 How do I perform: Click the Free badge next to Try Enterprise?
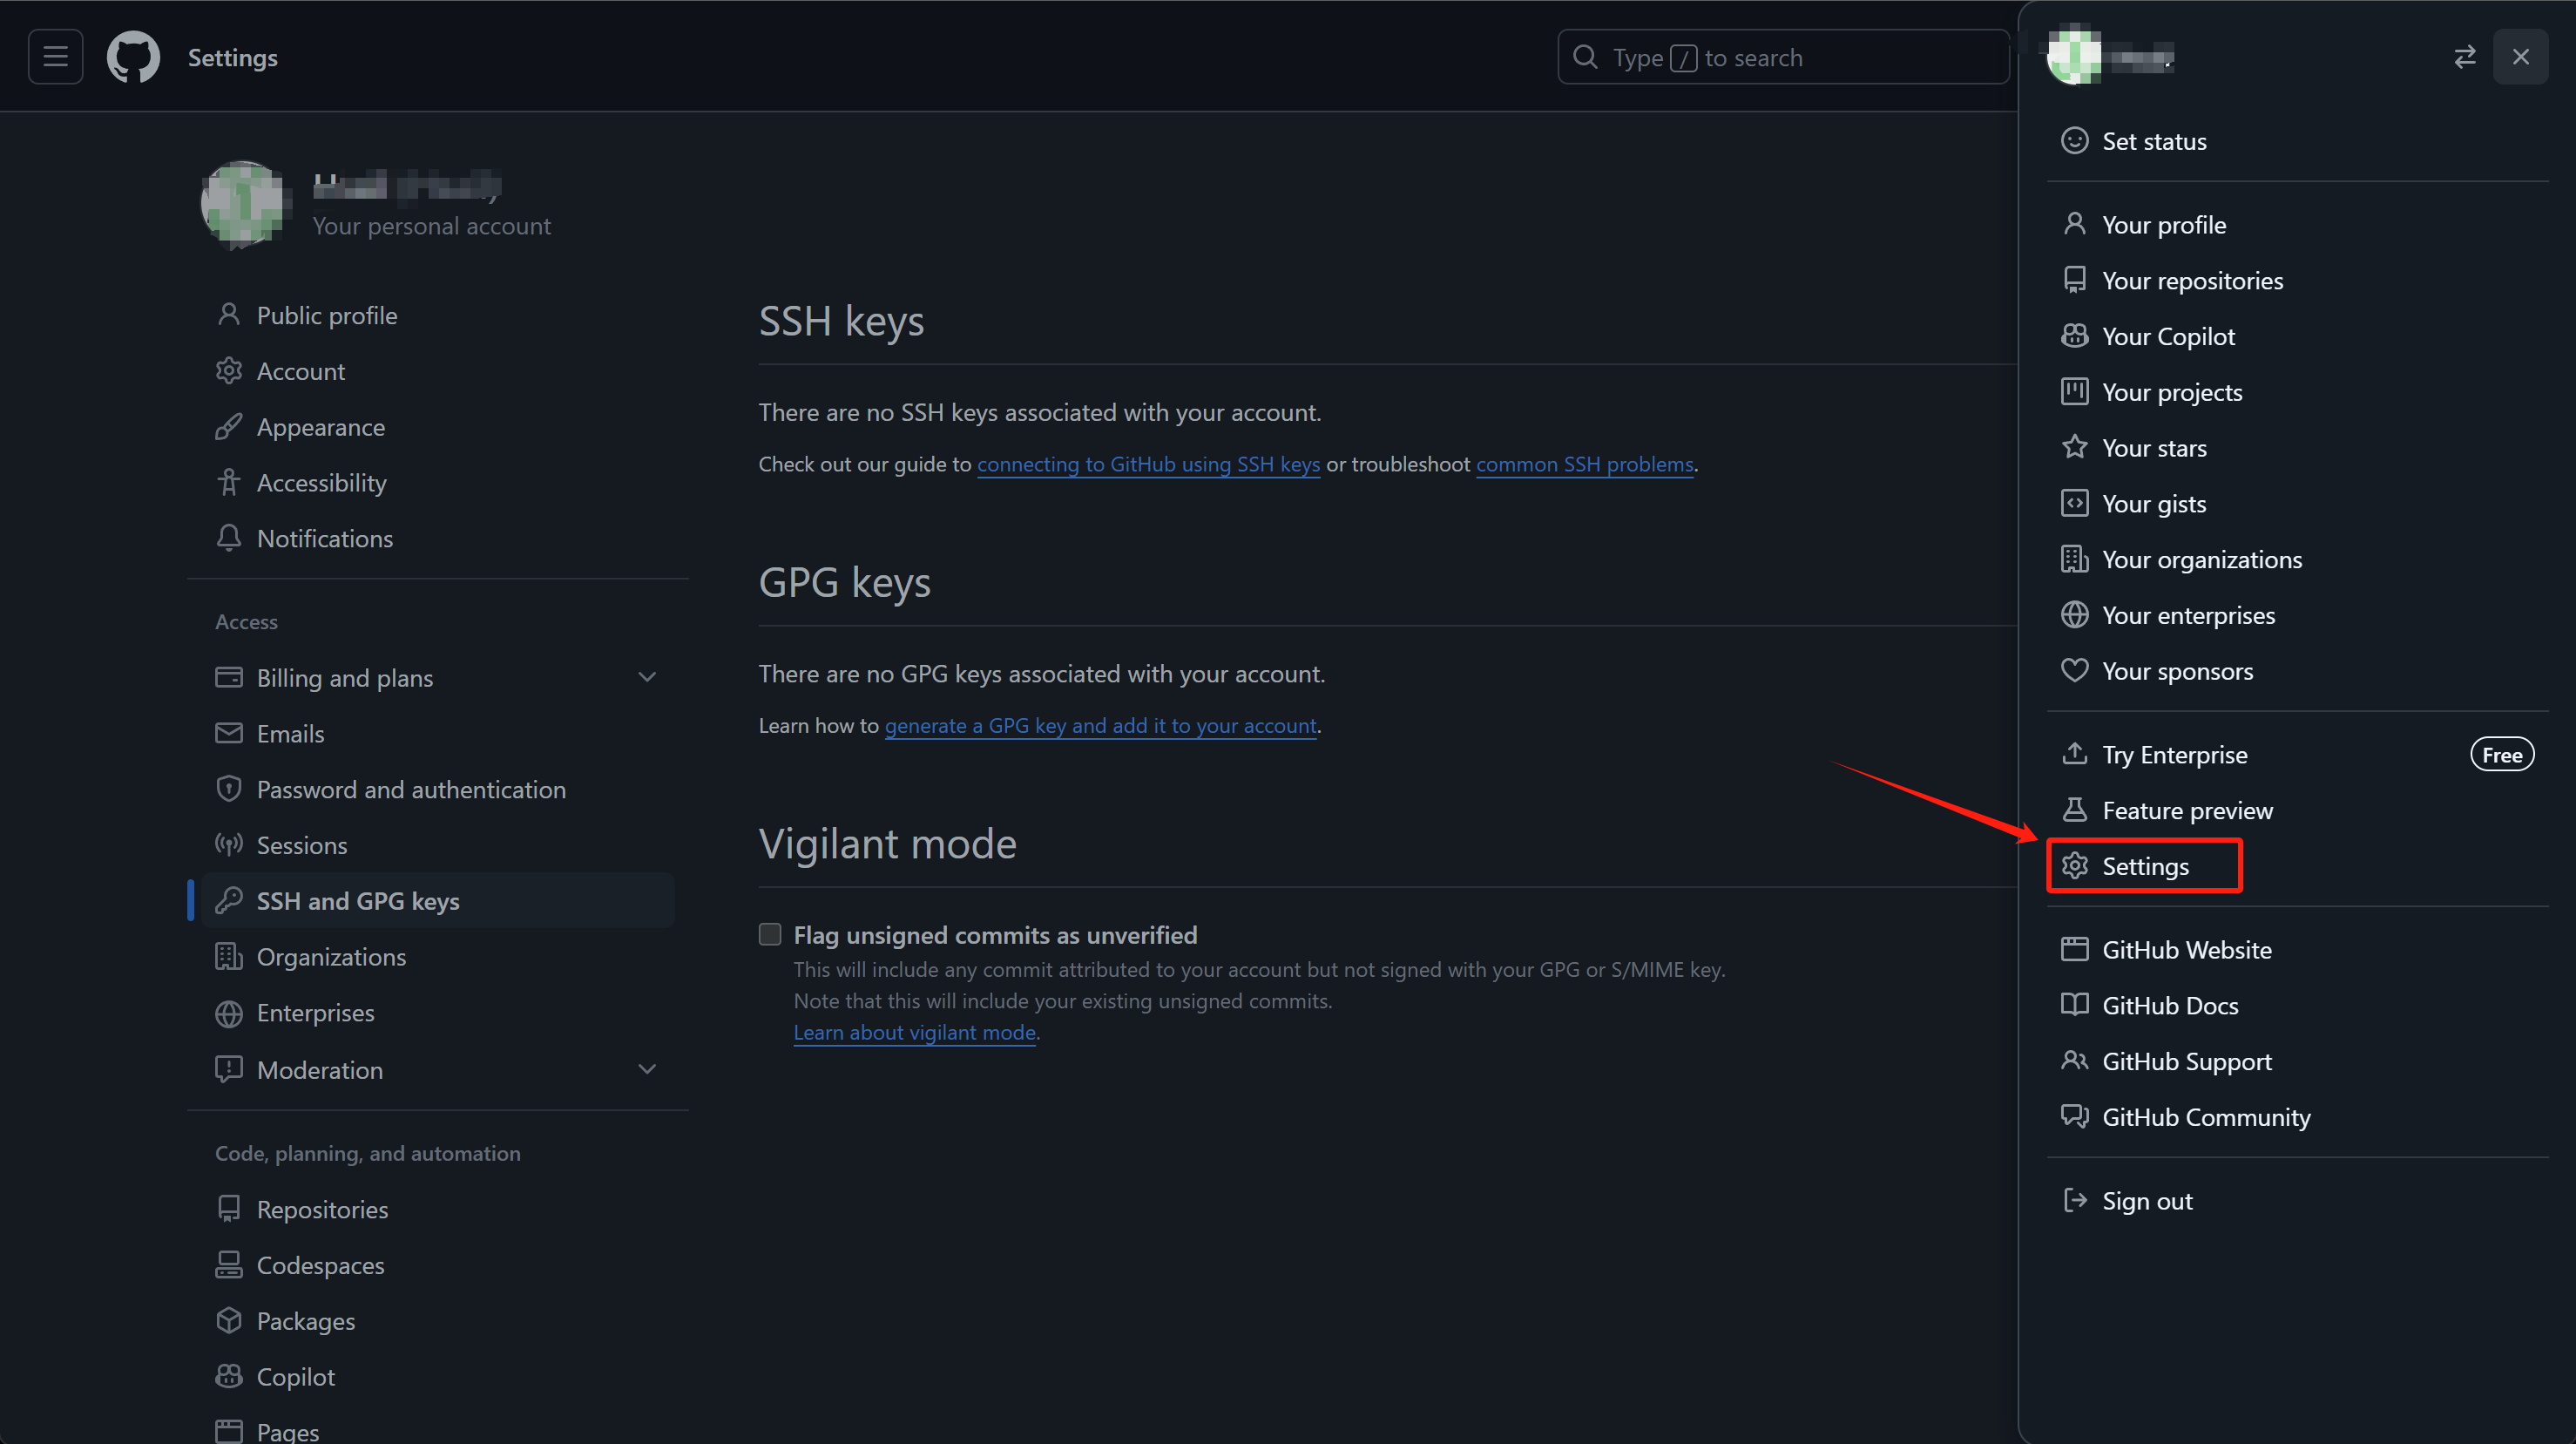(x=2502, y=755)
